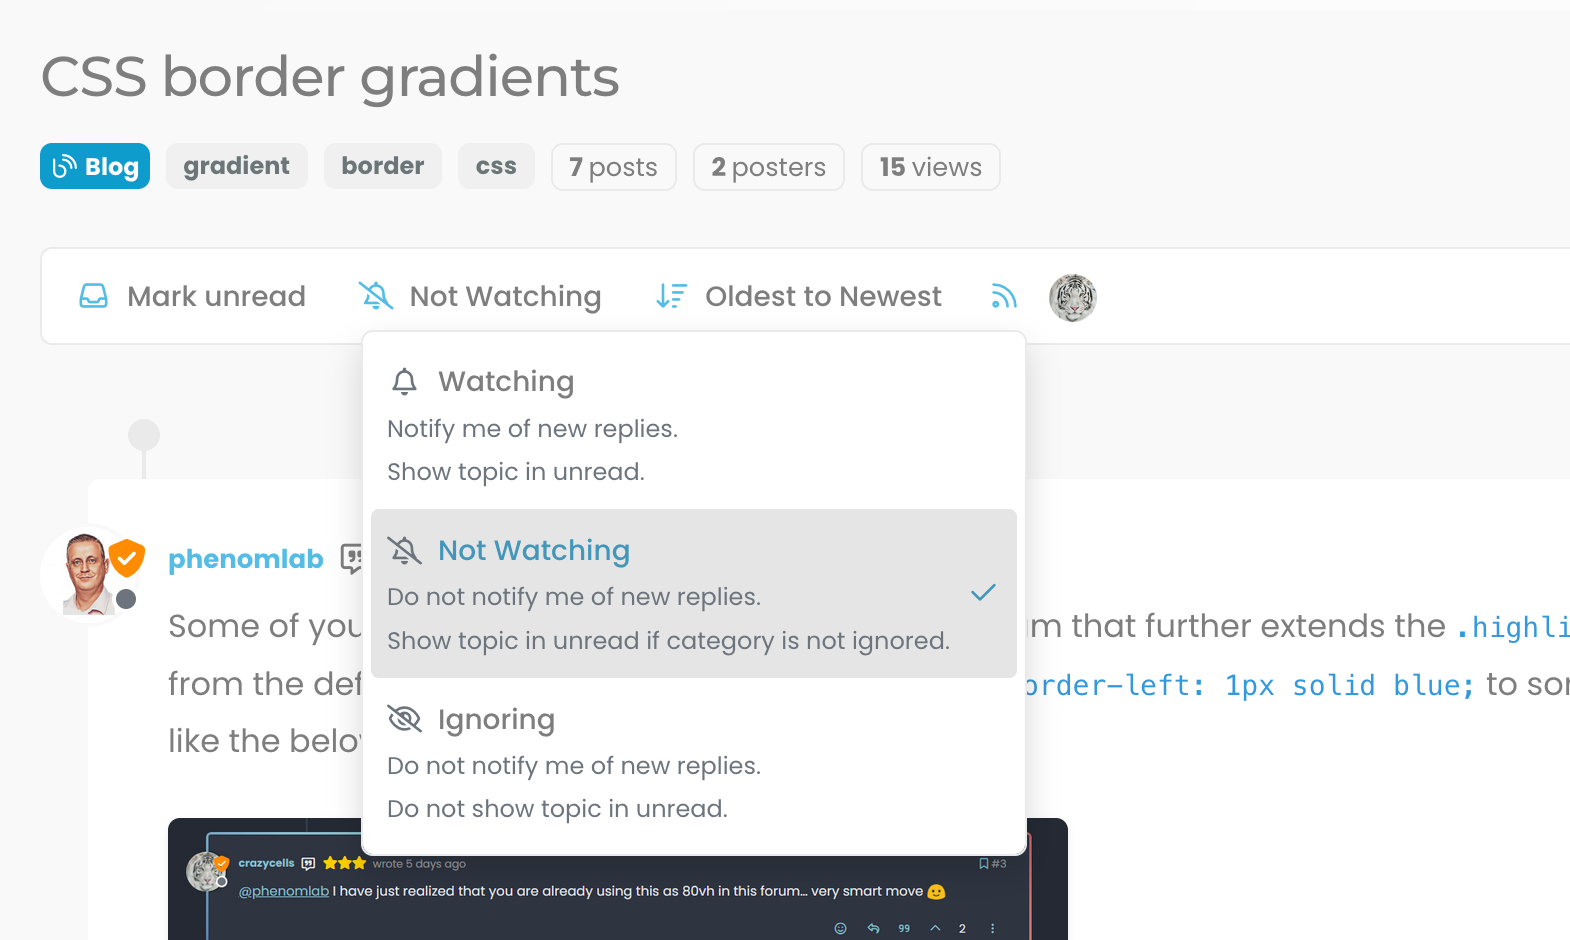The height and width of the screenshot is (940, 1570).
Task: Click the quote badge beside crazycells' name
Action: pos(307,863)
